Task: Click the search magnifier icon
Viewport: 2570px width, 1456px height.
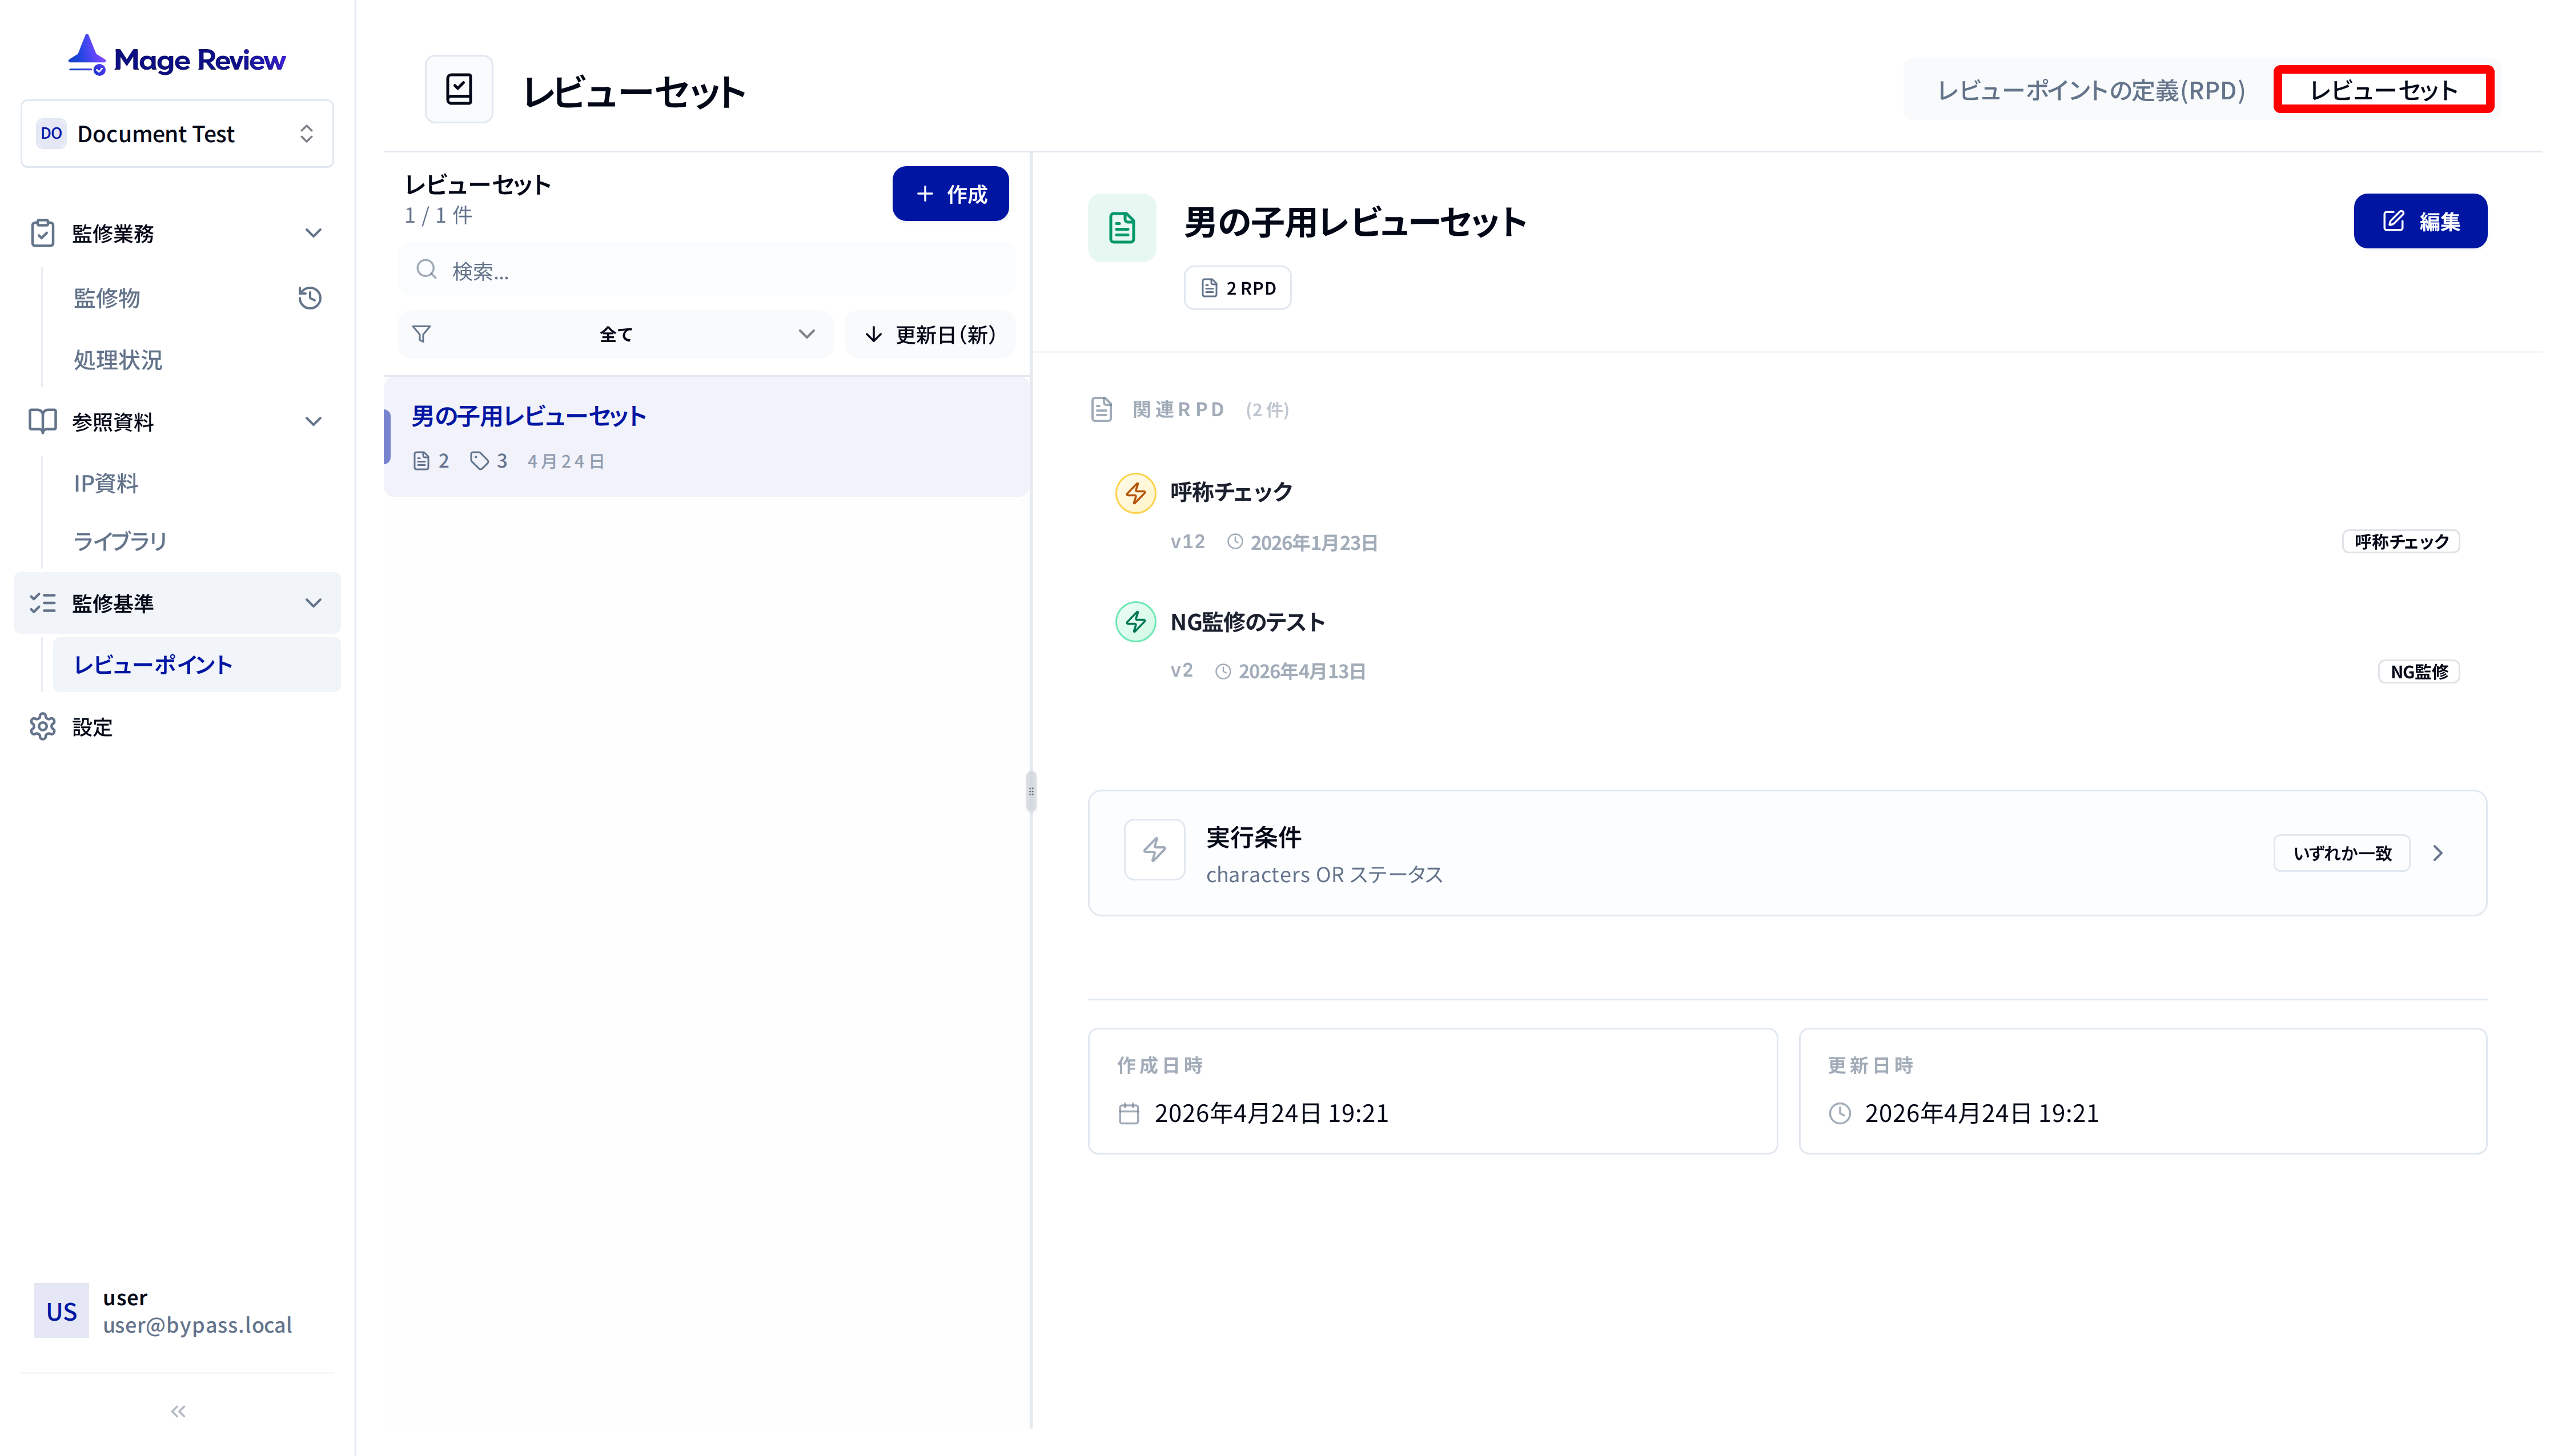Action: pos(426,270)
